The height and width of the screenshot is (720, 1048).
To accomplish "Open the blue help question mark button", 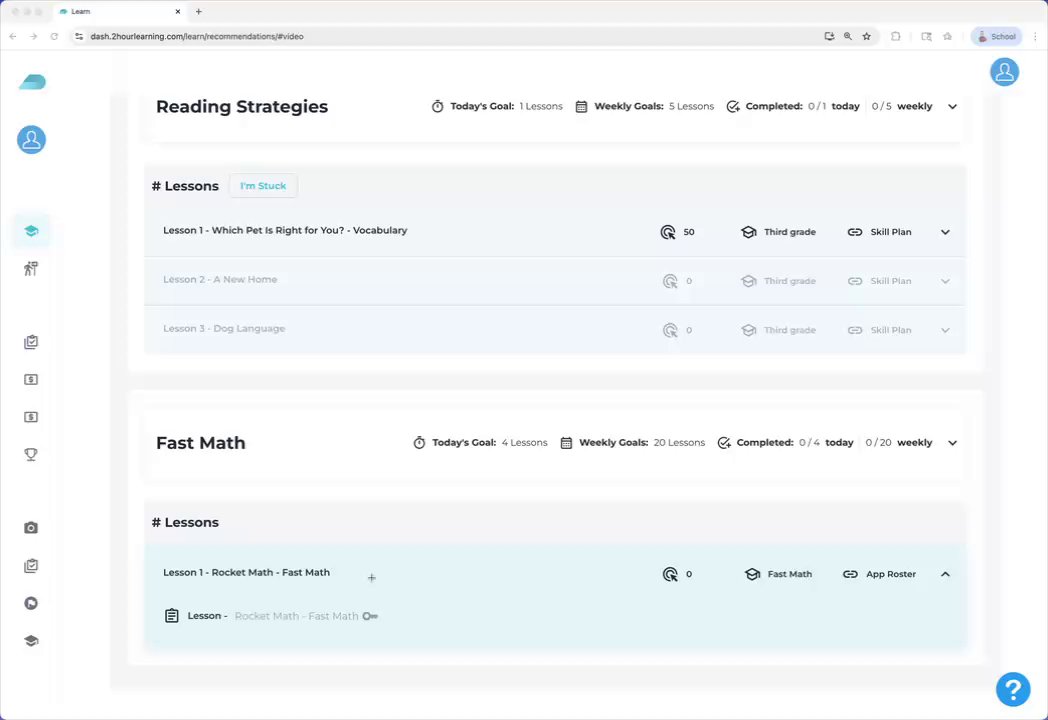I will click(1013, 688).
